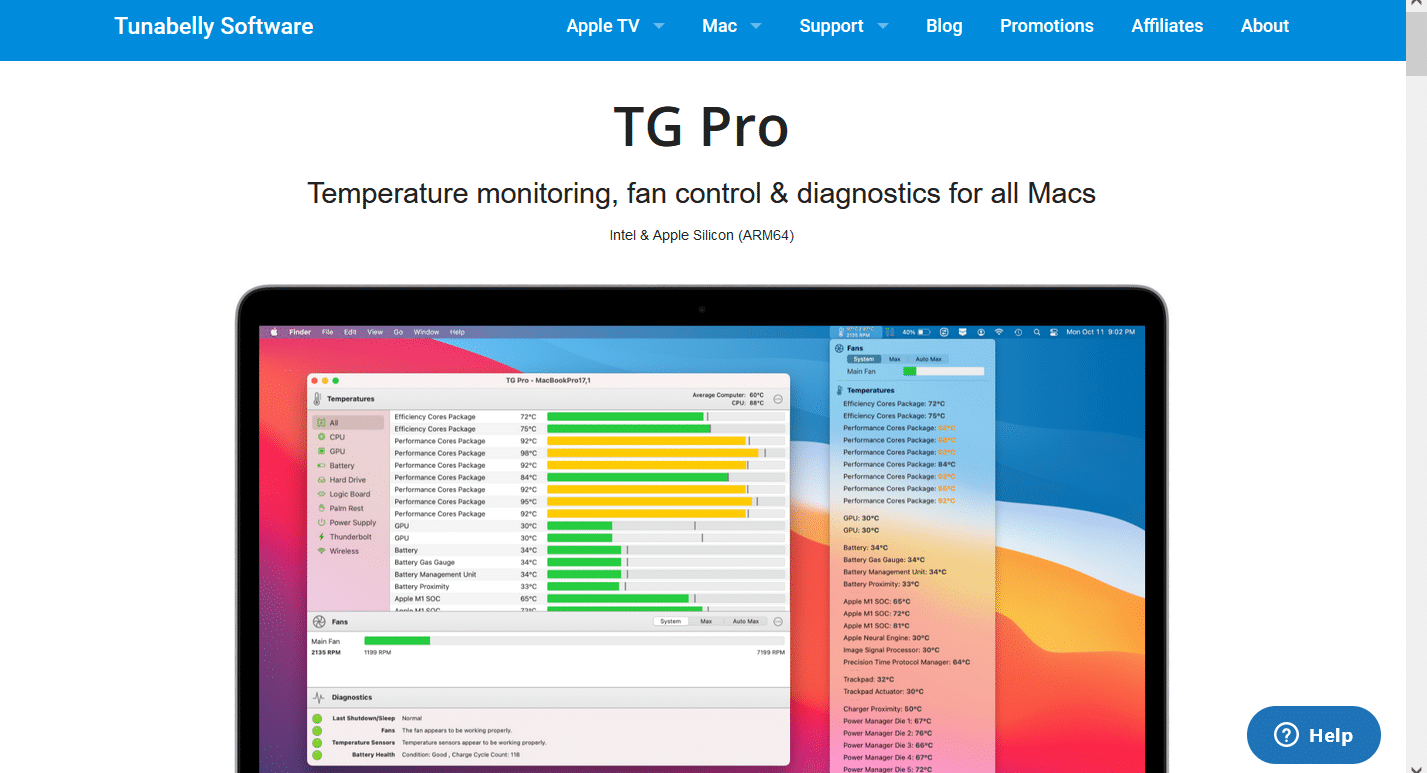Click the Main Fan speed bar in TG Pro window
This screenshot has width=1427, height=773.
click(574, 640)
